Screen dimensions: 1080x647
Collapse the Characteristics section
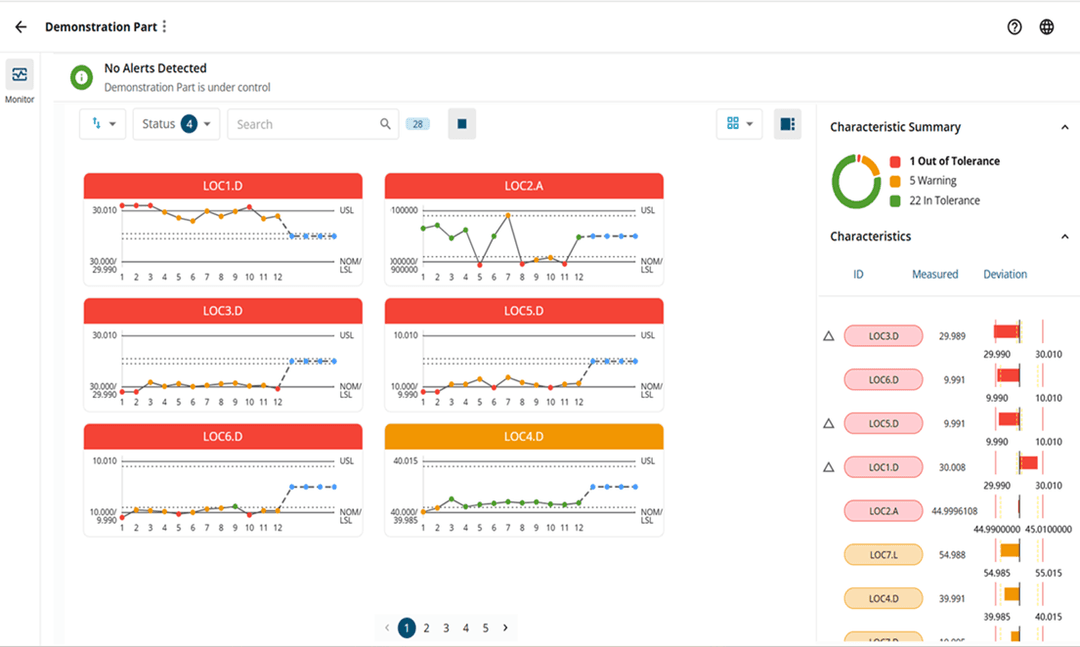[x=1065, y=236]
